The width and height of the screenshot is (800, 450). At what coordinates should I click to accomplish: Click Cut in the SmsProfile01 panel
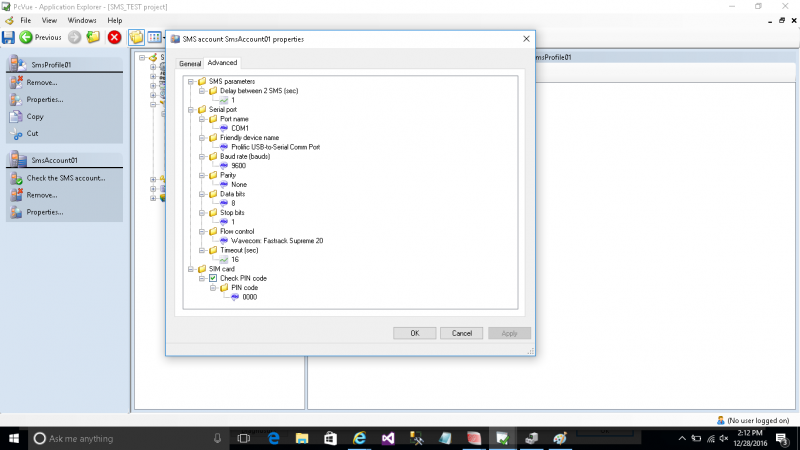click(32, 133)
